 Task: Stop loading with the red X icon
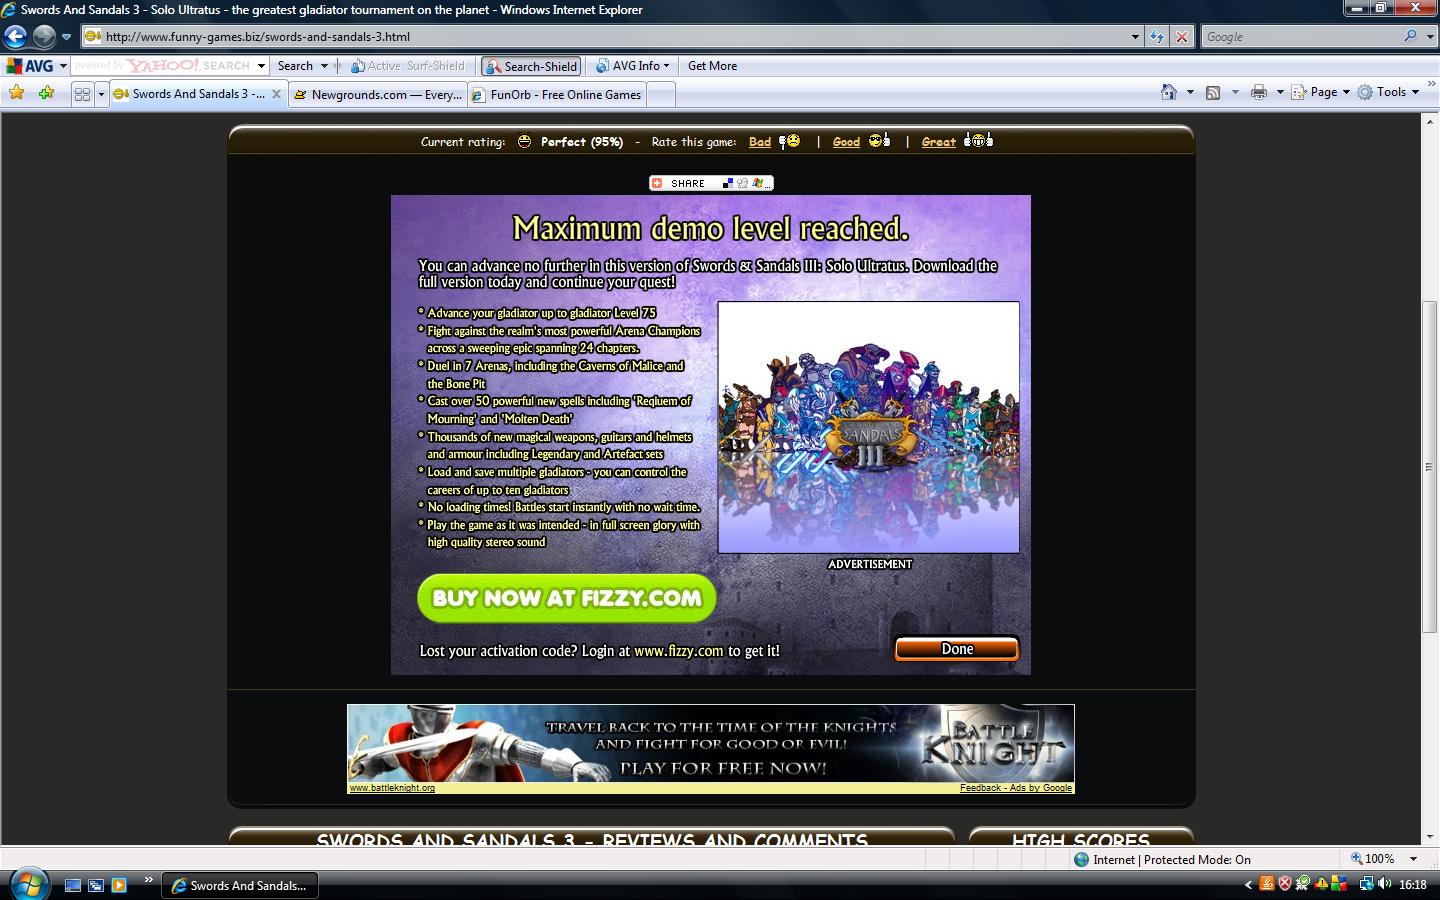(1181, 37)
